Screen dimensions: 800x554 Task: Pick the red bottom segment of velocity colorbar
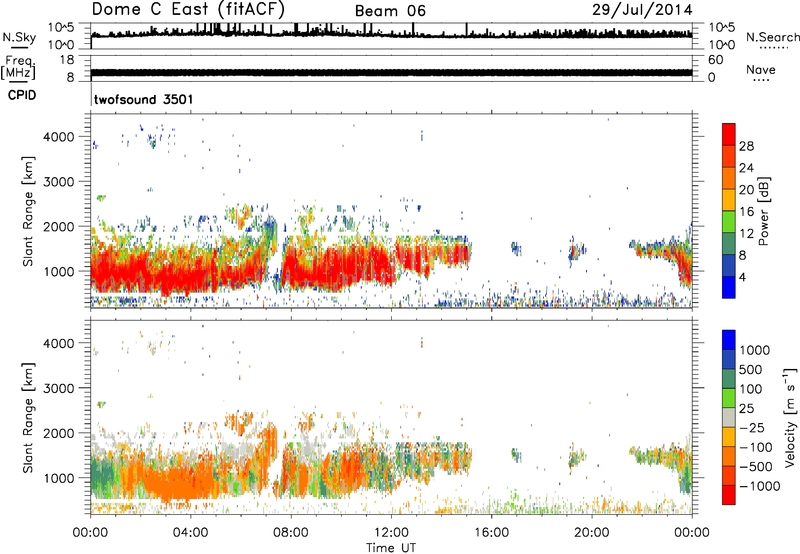tap(729, 495)
